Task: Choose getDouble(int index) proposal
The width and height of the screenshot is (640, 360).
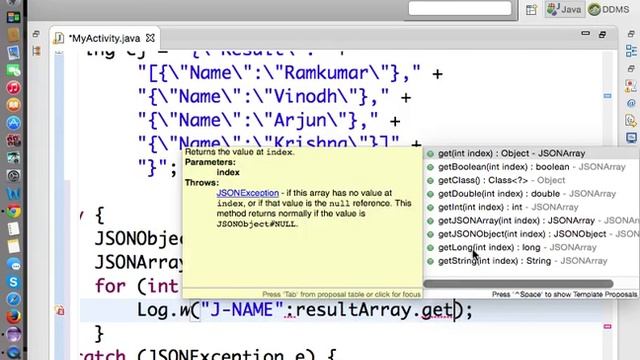Action: point(531,194)
